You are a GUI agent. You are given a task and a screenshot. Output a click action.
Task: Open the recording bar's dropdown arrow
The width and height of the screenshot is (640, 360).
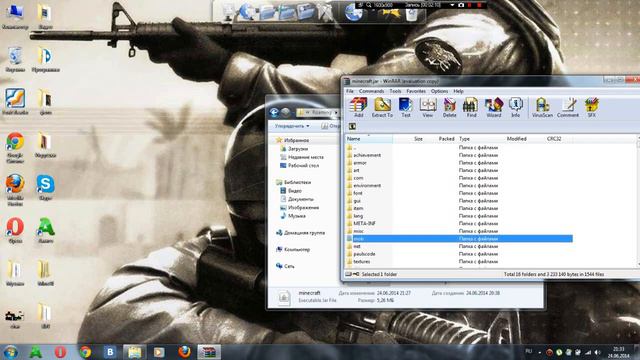tap(452, 5)
